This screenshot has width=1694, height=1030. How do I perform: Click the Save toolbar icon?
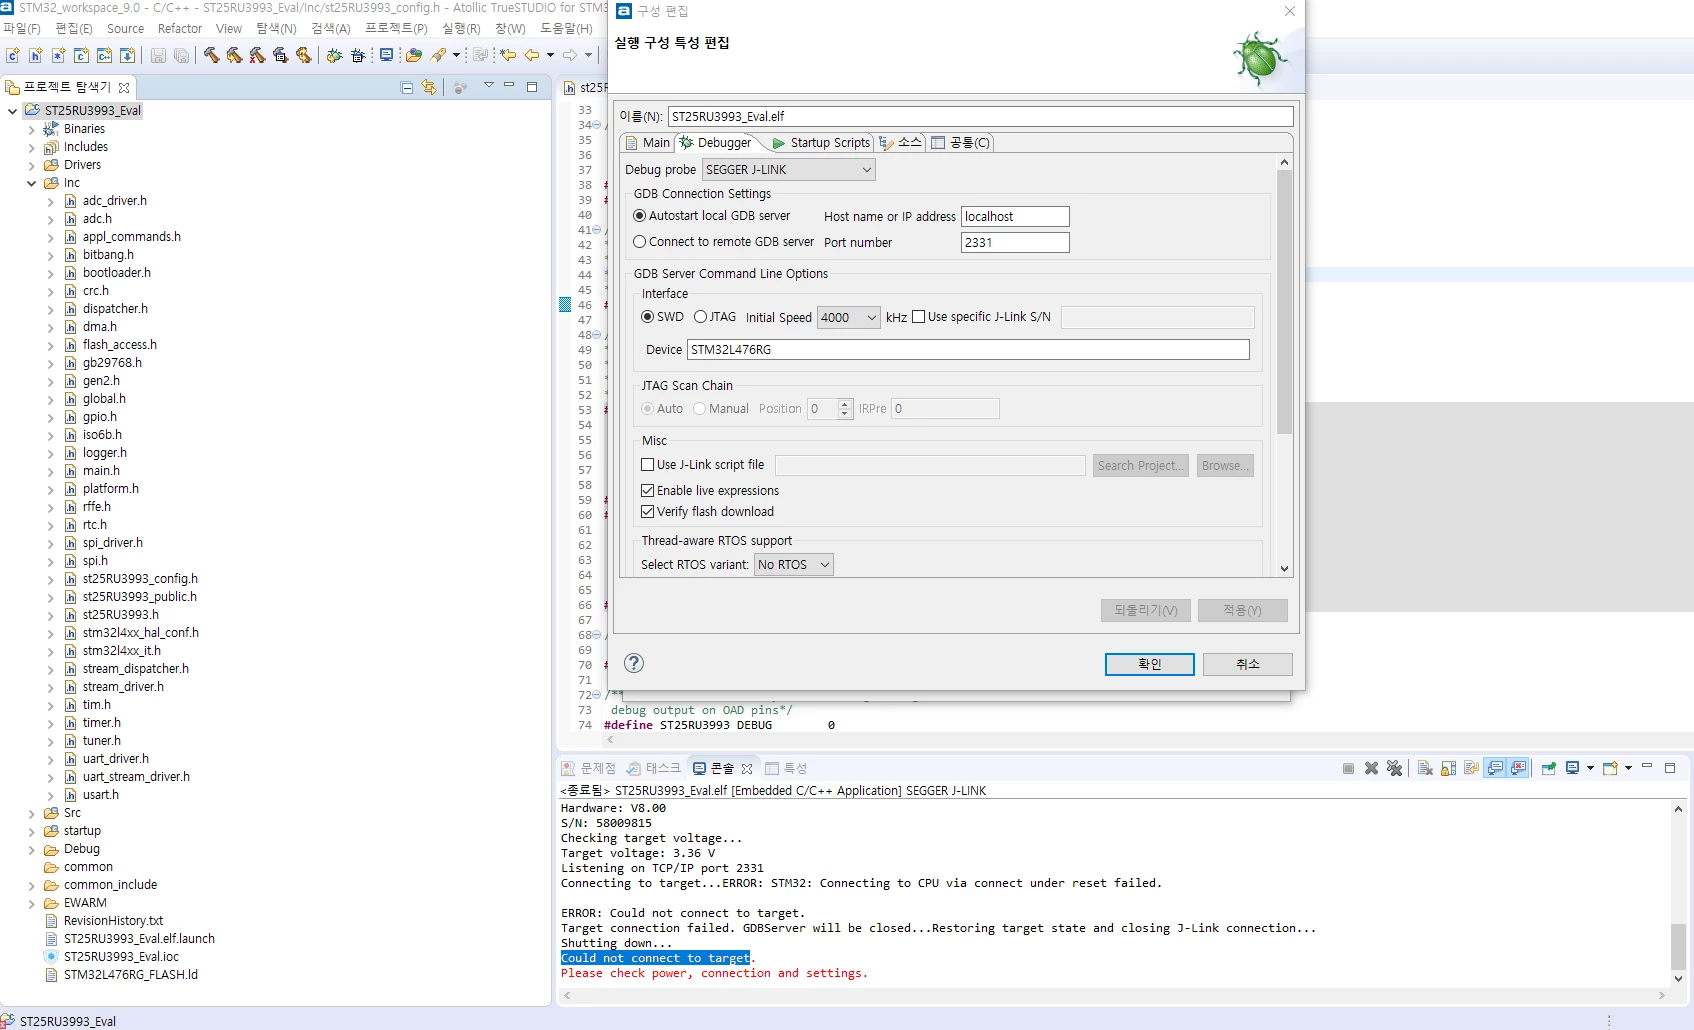tap(158, 55)
